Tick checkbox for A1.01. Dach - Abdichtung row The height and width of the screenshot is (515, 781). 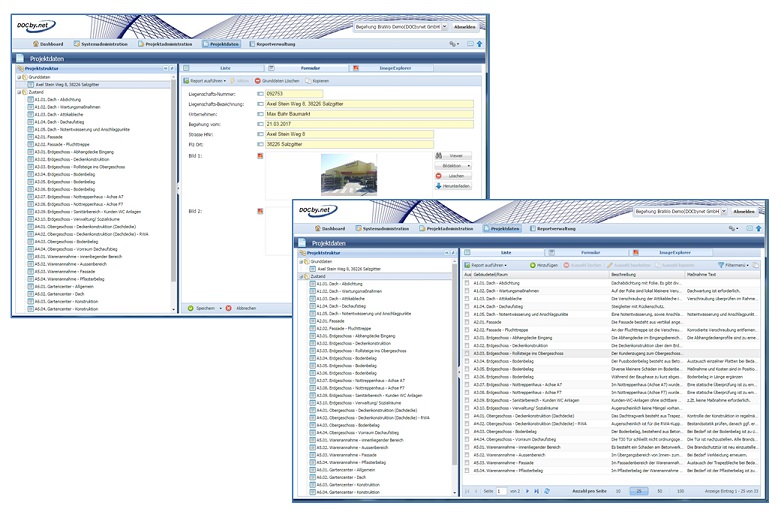467,283
